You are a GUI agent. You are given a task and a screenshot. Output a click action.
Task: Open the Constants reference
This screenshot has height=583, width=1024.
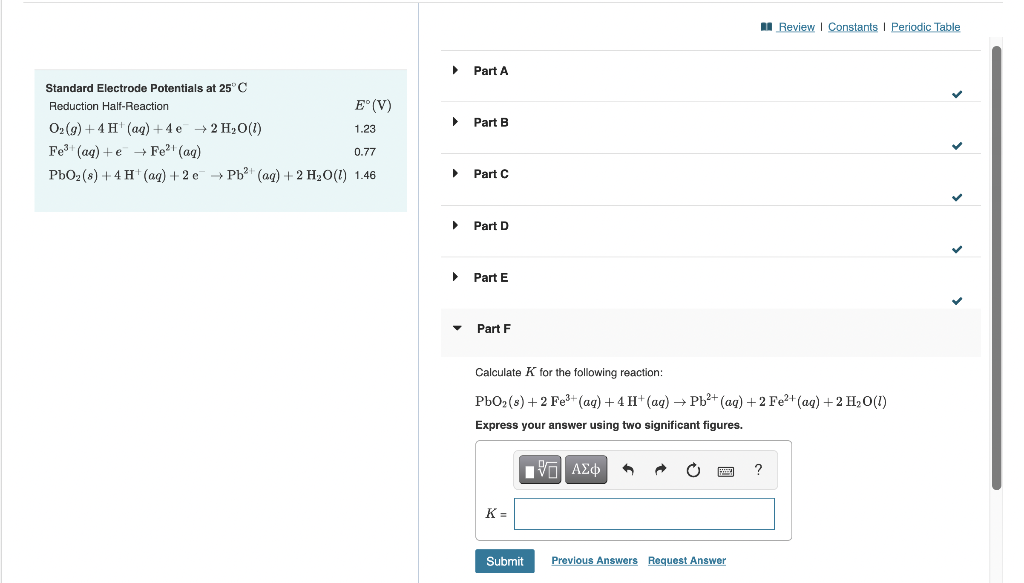(852, 27)
